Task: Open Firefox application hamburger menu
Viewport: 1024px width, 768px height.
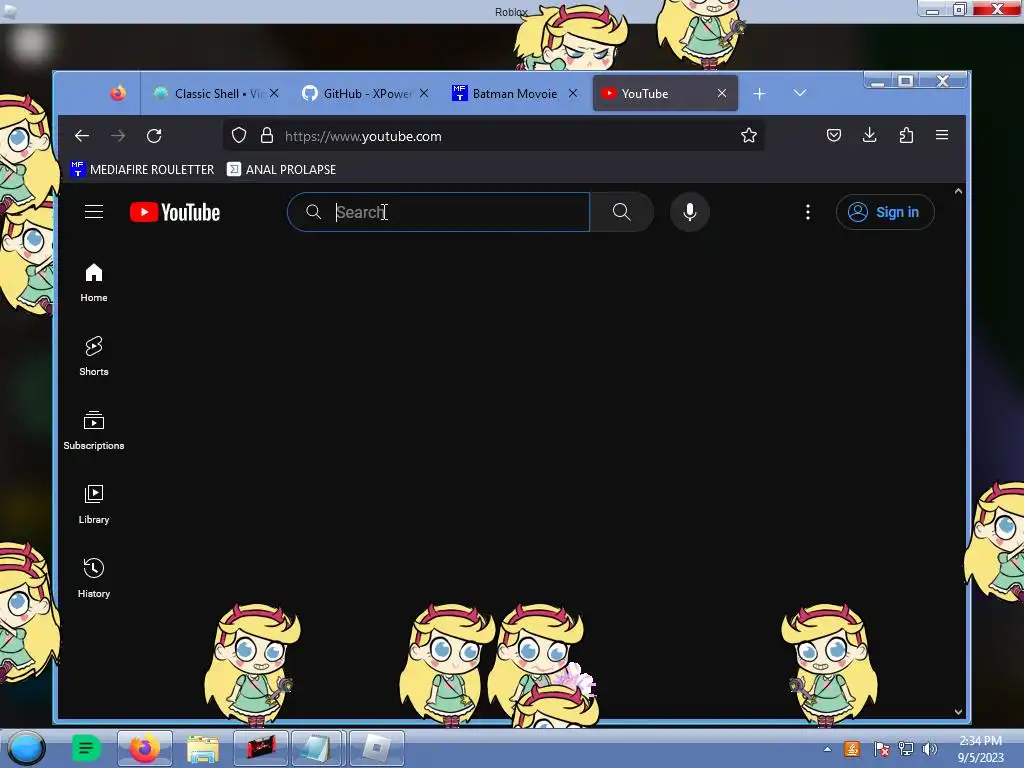Action: pos(942,135)
